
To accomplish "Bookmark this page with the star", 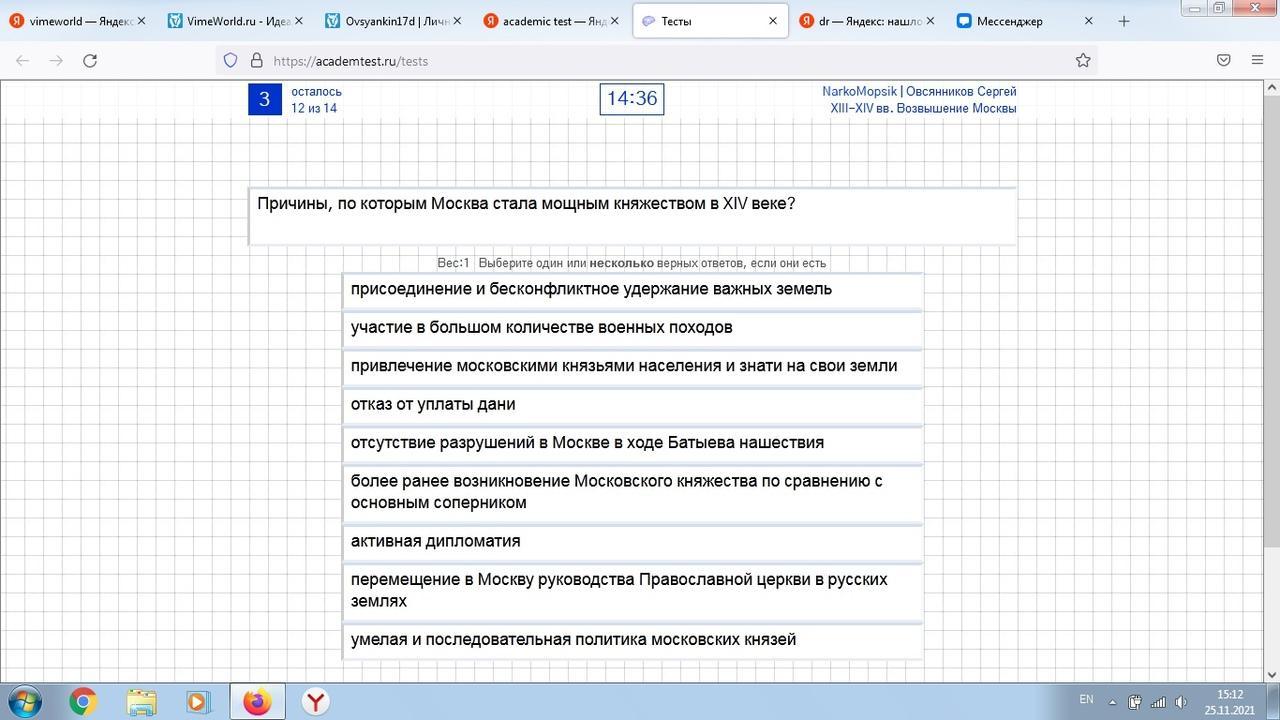I will coord(1083,60).
